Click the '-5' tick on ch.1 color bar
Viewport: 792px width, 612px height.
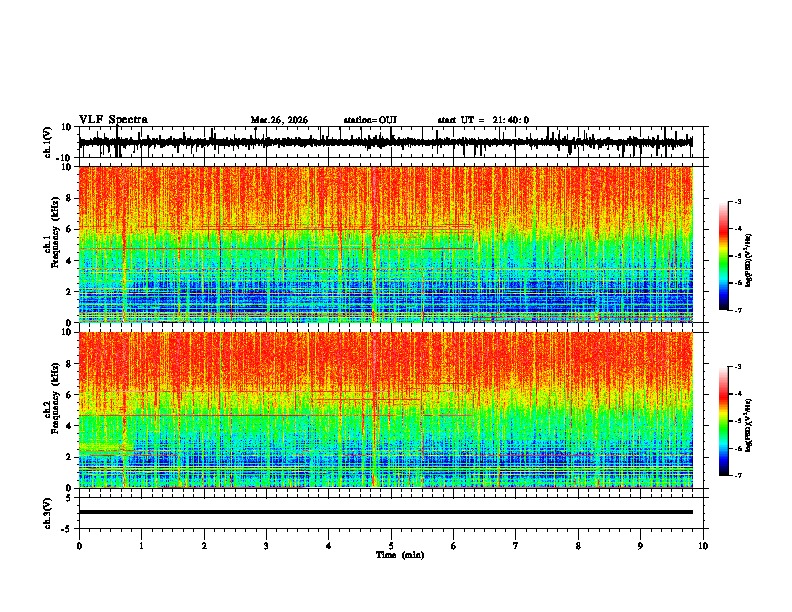(x=737, y=256)
